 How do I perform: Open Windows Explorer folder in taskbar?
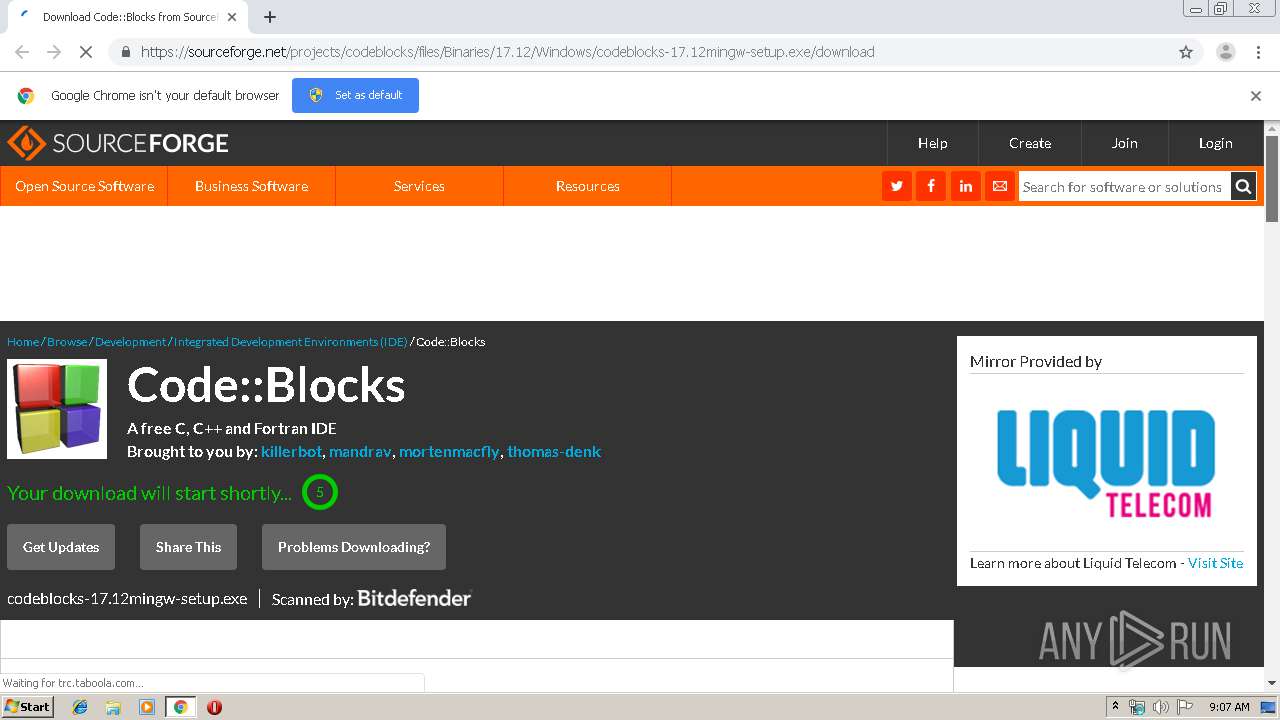(113, 707)
